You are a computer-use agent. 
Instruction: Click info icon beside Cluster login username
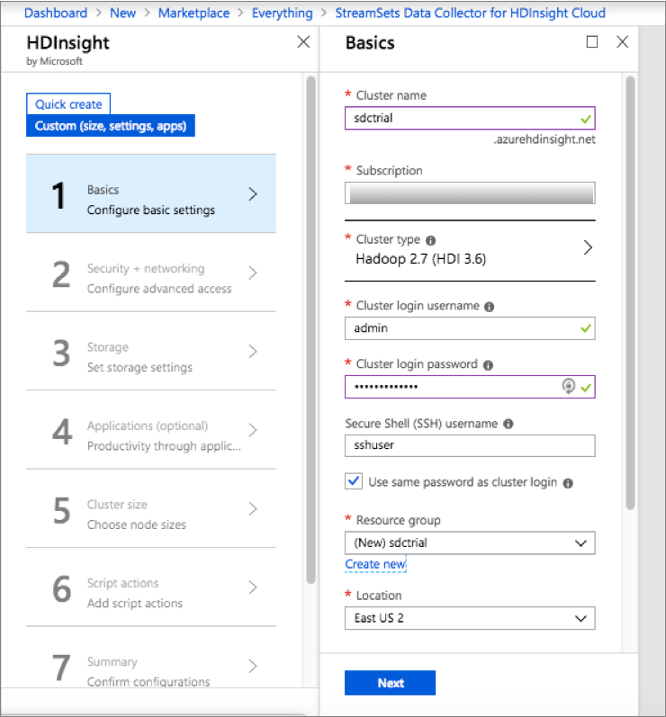489,307
